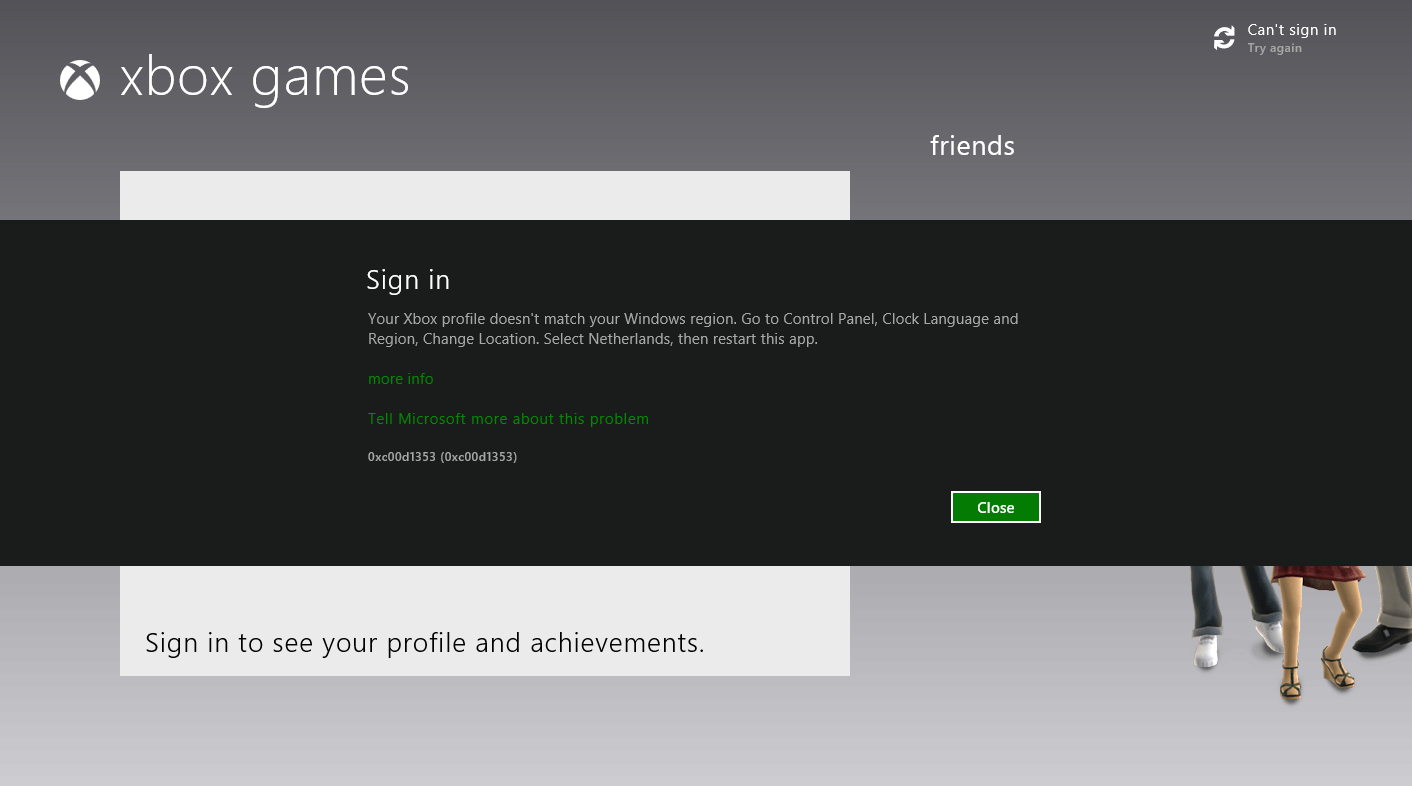Click the region mismatch message text
Screen dimensions: 1412x786
pyautogui.click(x=693, y=329)
